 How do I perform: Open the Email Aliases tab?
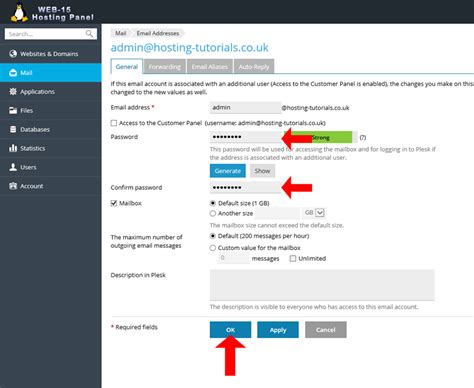pyautogui.click(x=210, y=67)
